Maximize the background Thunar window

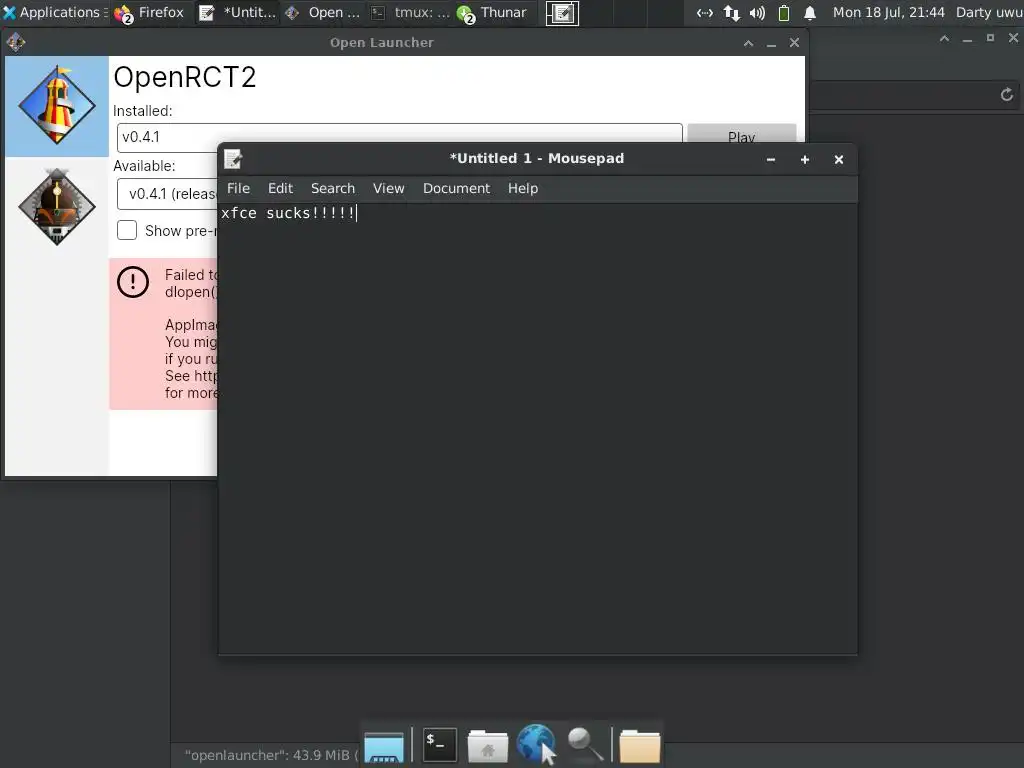(x=990, y=39)
